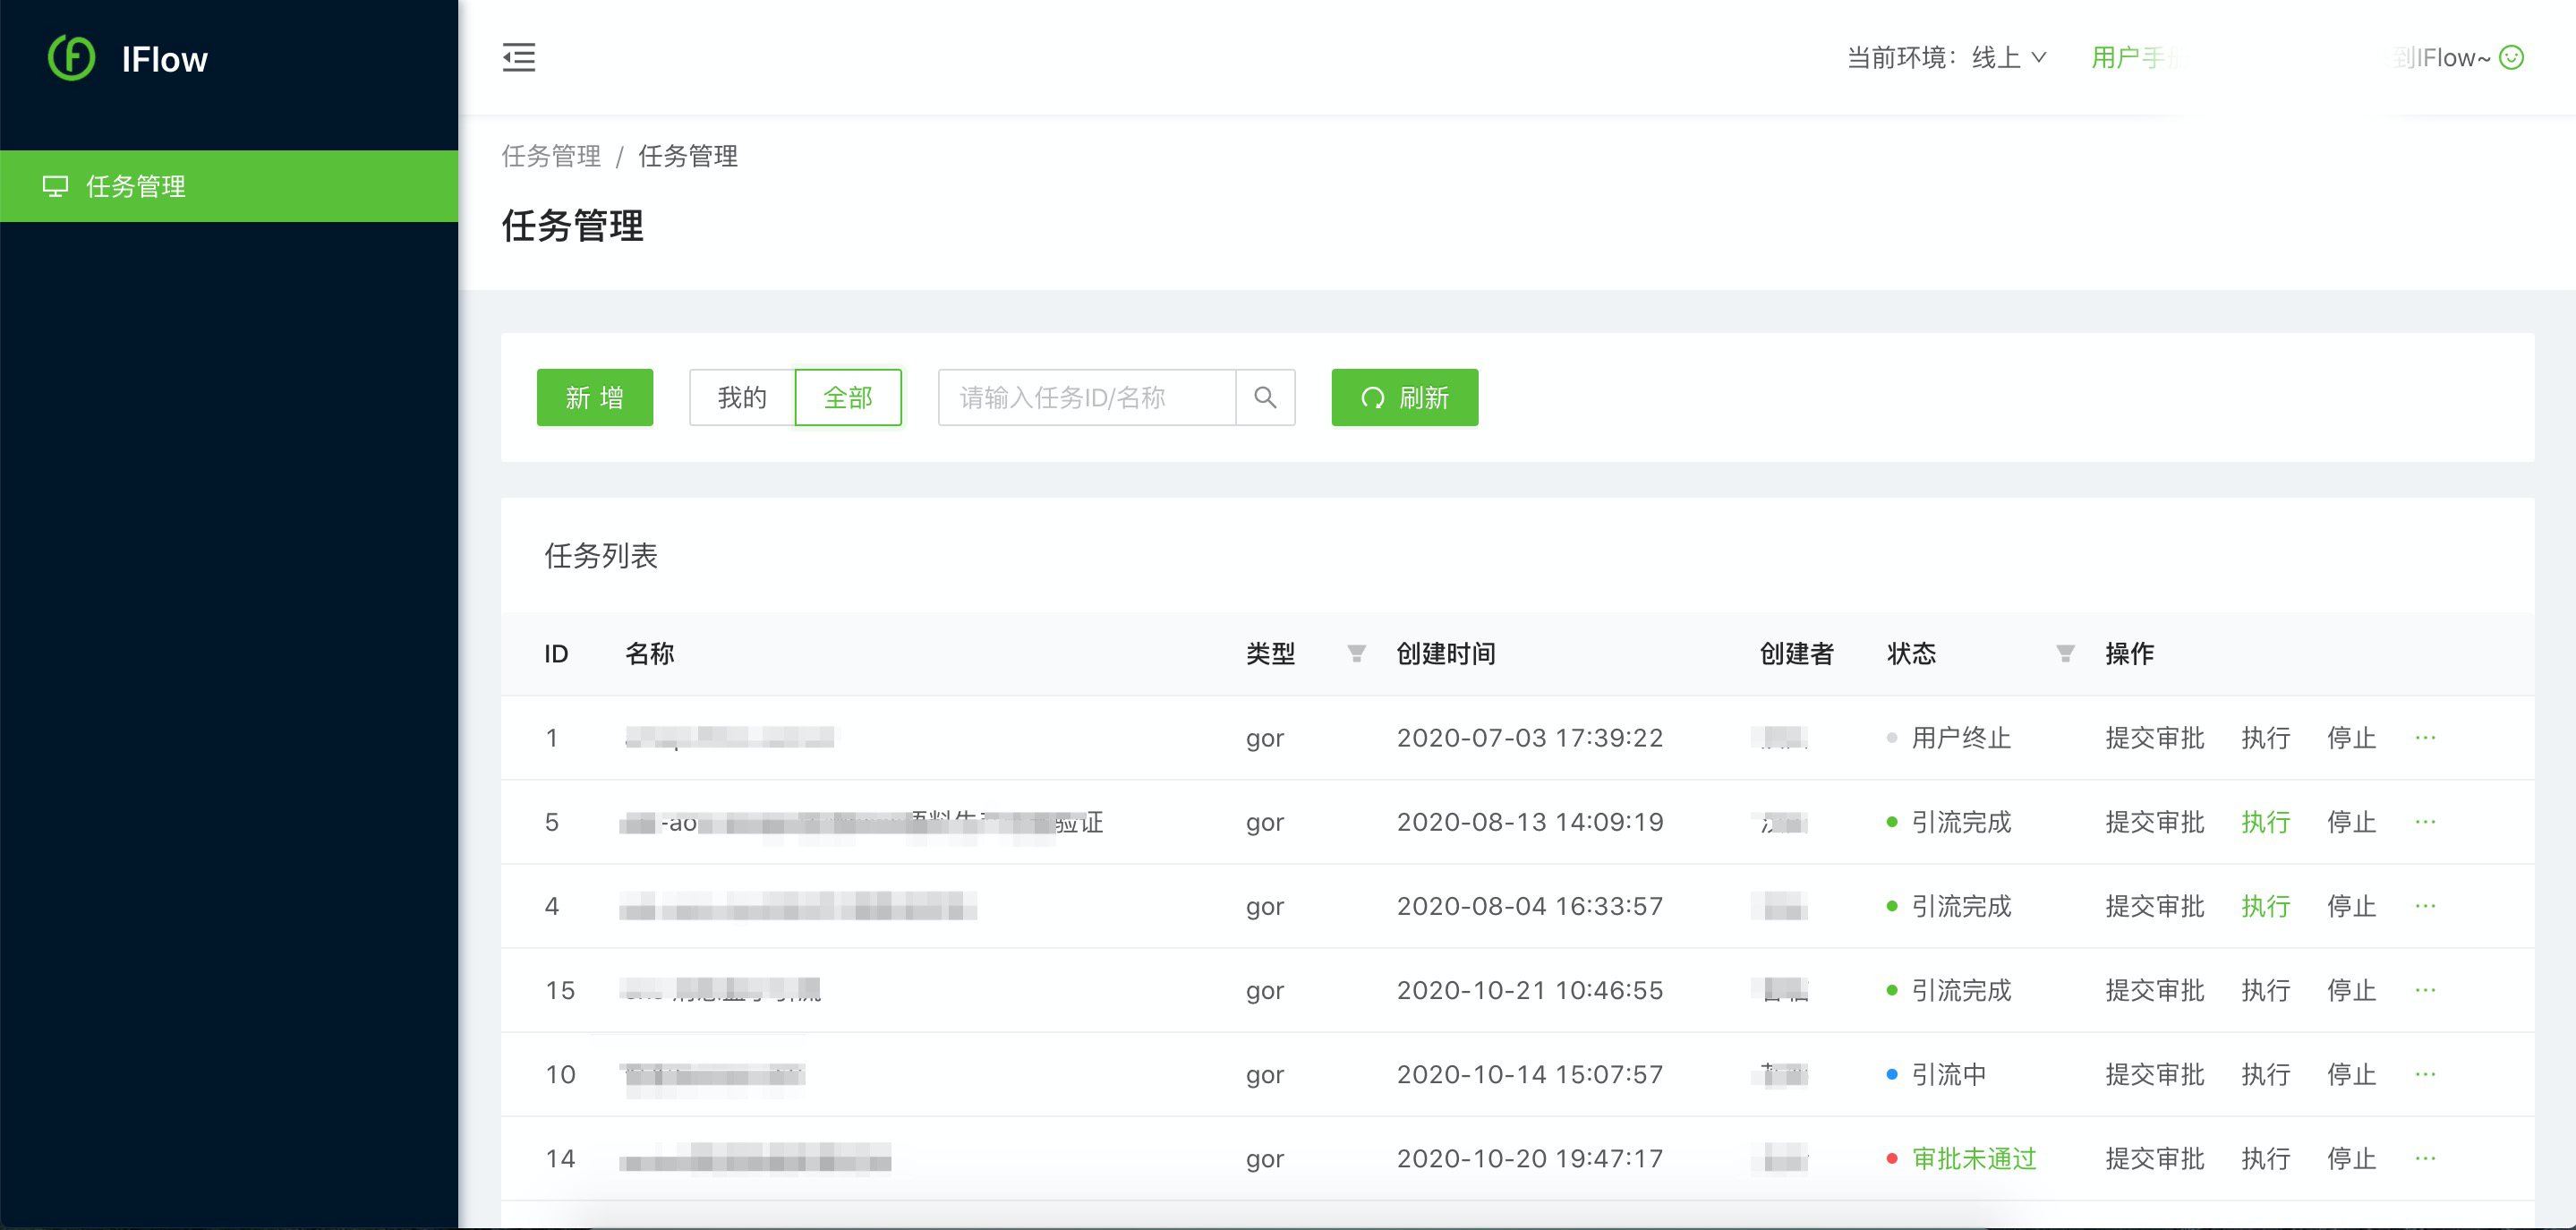The width and height of the screenshot is (2576, 1230).
Task: Click 提交审批 for task 14
Action: [x=2154, y=1158]
